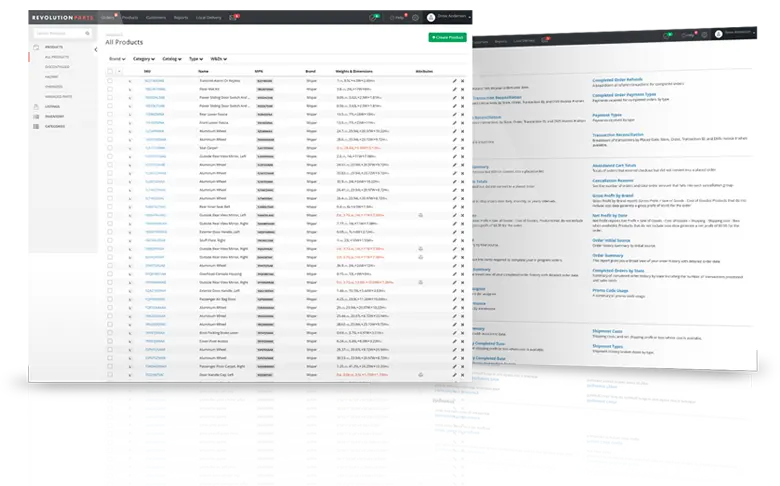Screen dimensions: 780x486
Task: Click the Products icon in the left sidebar
Action: click(x=35, y=46)
